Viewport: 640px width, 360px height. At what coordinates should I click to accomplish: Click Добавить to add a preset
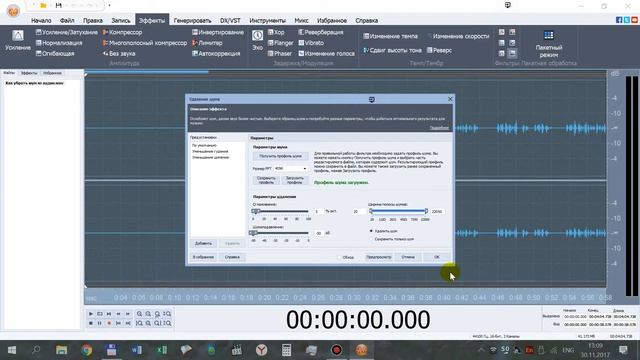pyautogui.click(x=203, y=244)
